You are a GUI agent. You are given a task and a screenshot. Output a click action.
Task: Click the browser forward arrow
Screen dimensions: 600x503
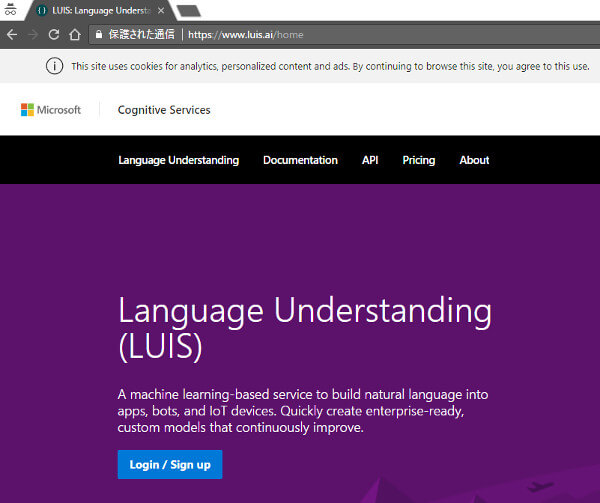[33, 34]
